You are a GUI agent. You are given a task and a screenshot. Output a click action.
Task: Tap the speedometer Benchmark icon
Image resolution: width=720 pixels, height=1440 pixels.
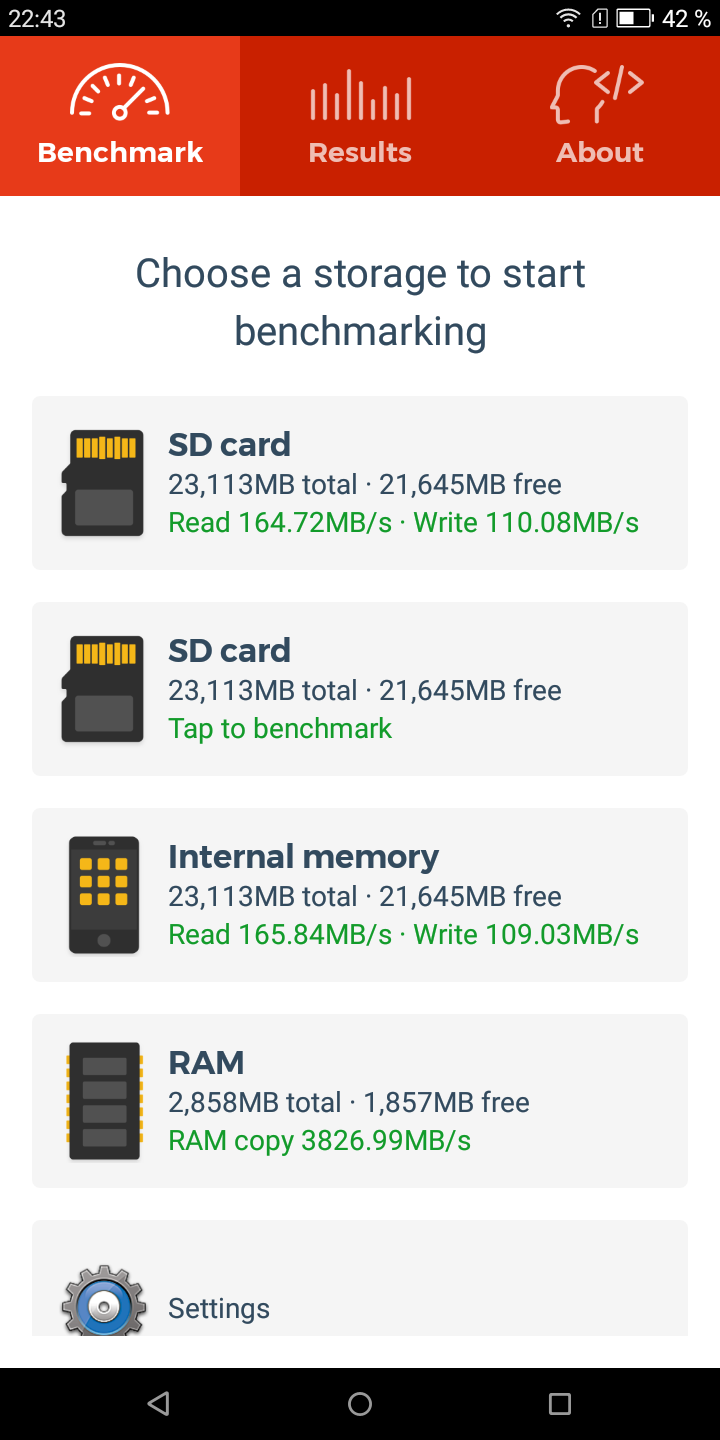coord(120,94)
